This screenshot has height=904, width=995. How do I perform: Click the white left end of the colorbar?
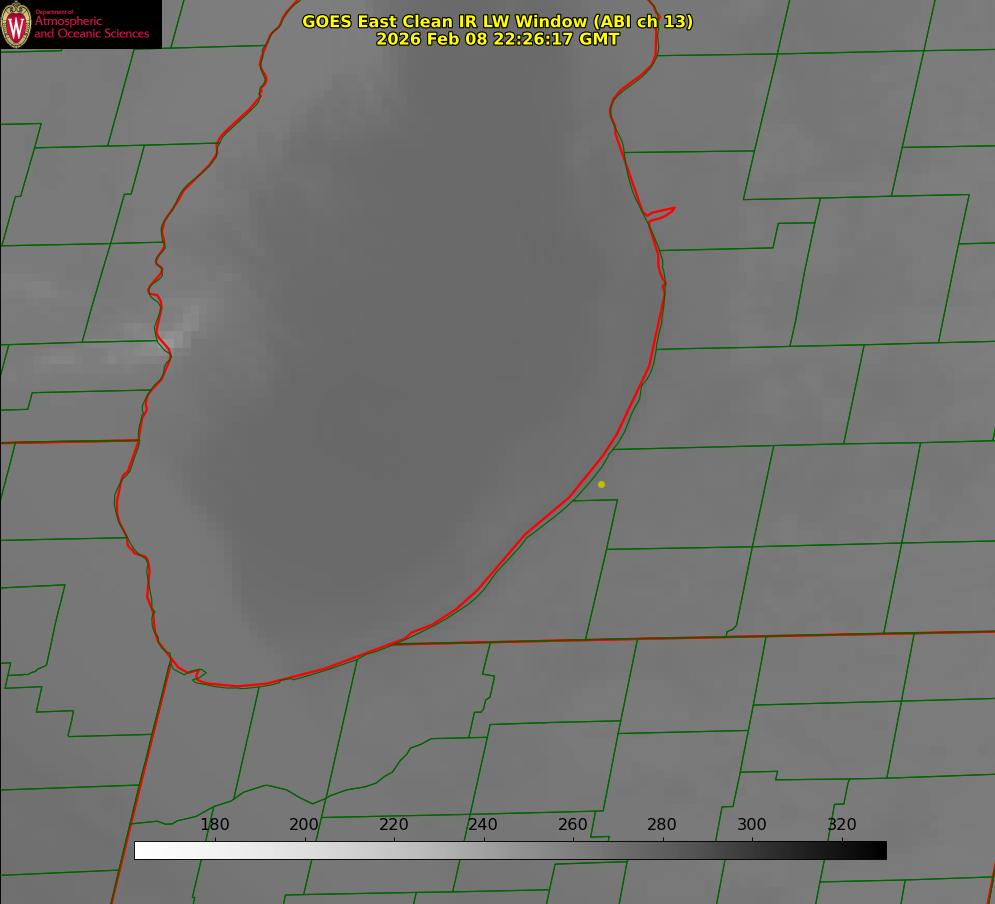pos(142,850)
